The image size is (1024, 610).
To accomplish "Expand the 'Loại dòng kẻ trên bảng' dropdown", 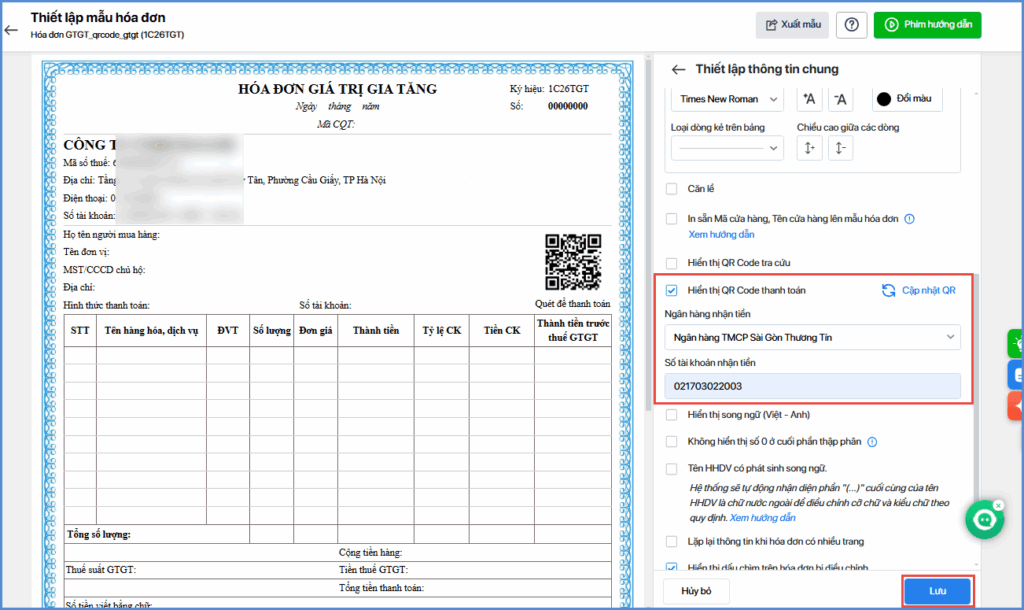I will [x=727, y=148].
